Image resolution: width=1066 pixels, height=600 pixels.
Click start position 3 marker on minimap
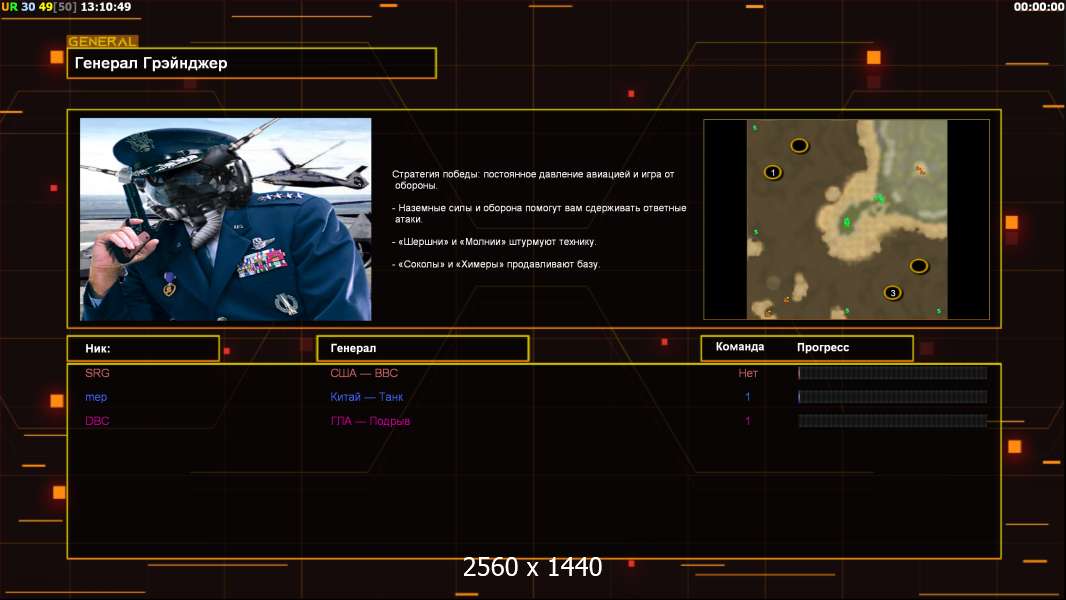point(892,293)
